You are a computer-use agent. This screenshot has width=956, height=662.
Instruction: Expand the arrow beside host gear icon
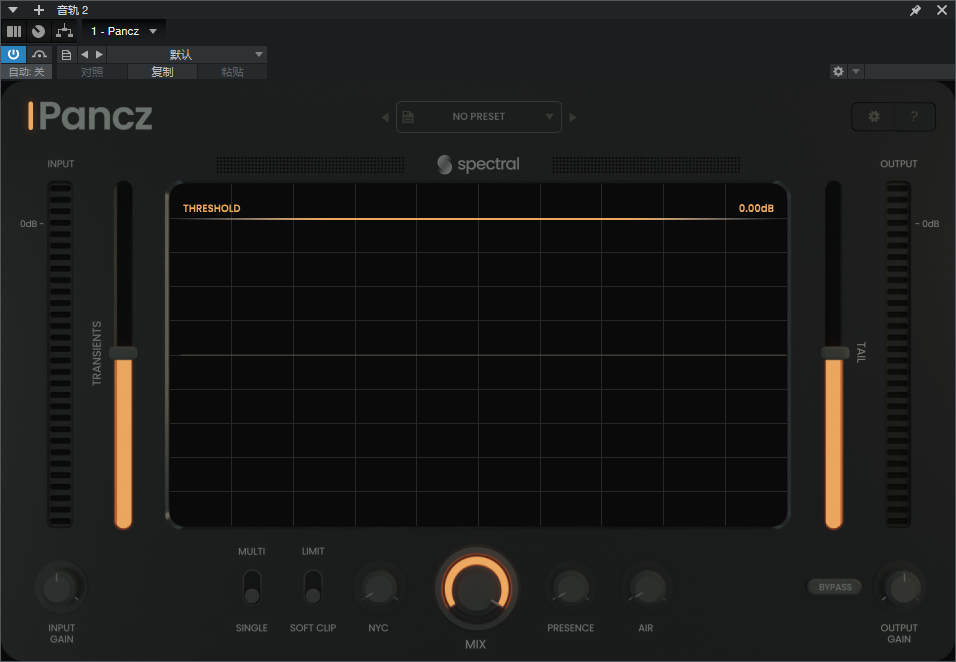point(856,71)
